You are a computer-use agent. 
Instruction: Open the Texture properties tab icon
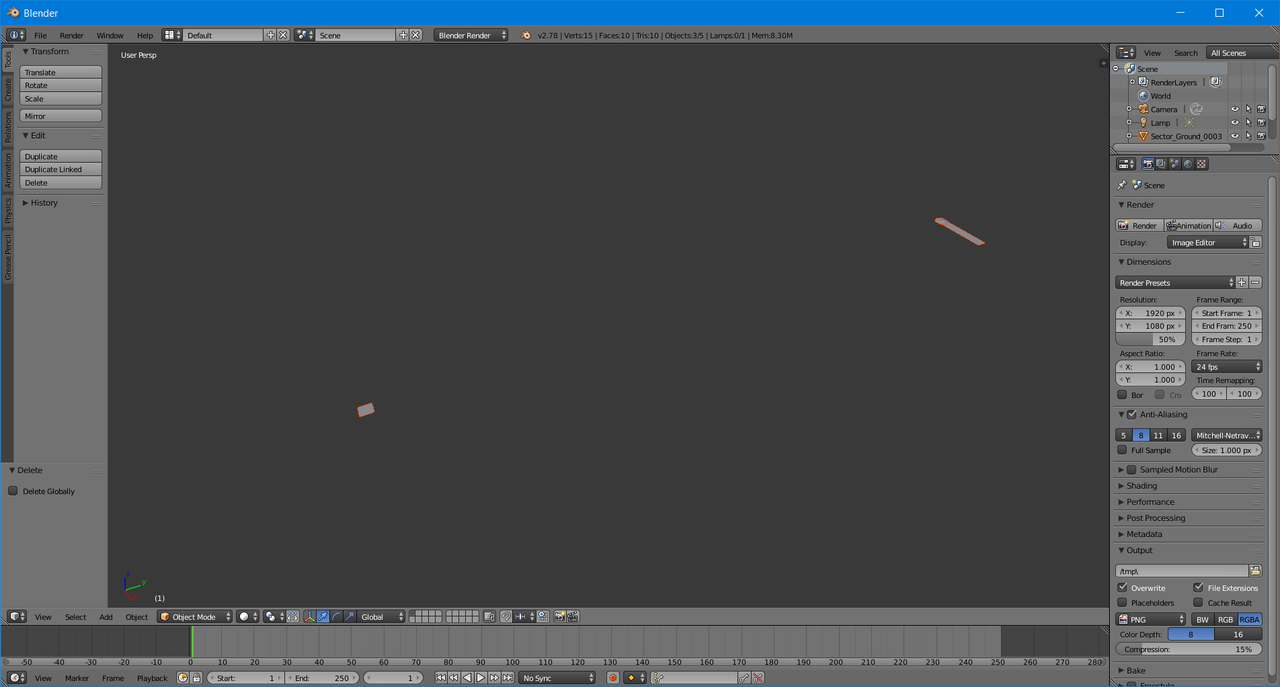(1201, 164)
